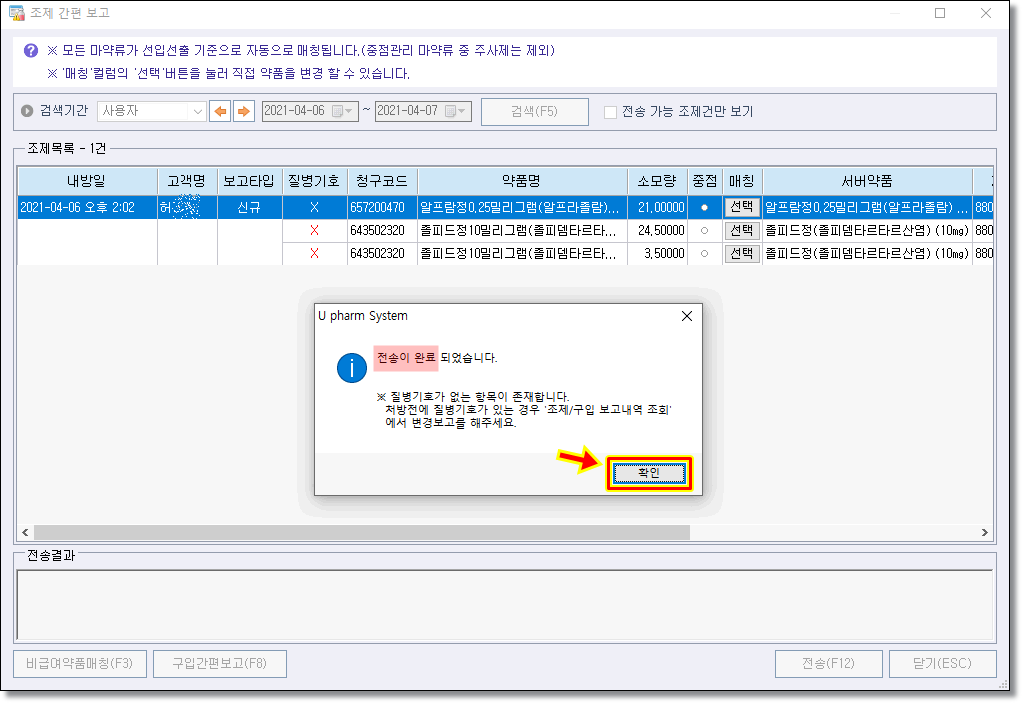
Task: Click the purple help question mark icon
Action: click(31, 50)
